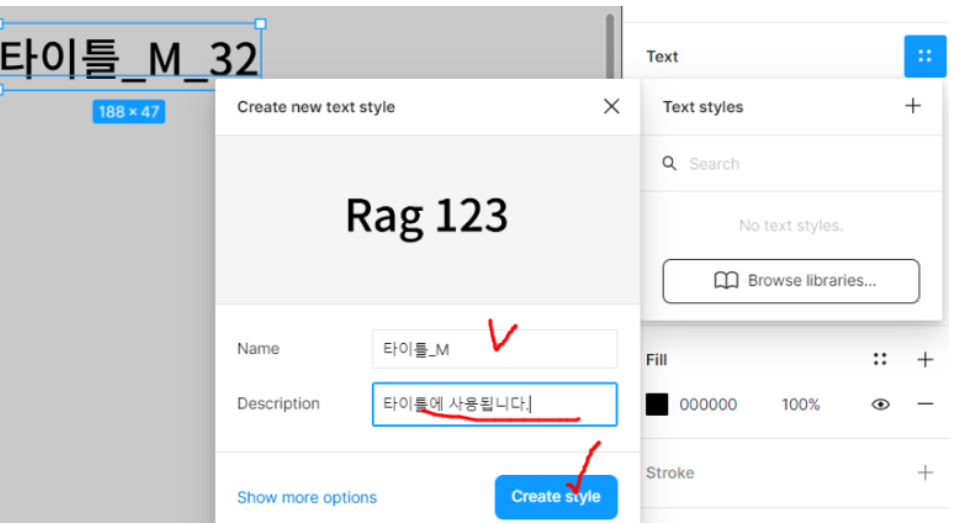The width and height of the screenshot is (966, 524).
Task: Add a new text style with plus icon
Action: (912, 106)
